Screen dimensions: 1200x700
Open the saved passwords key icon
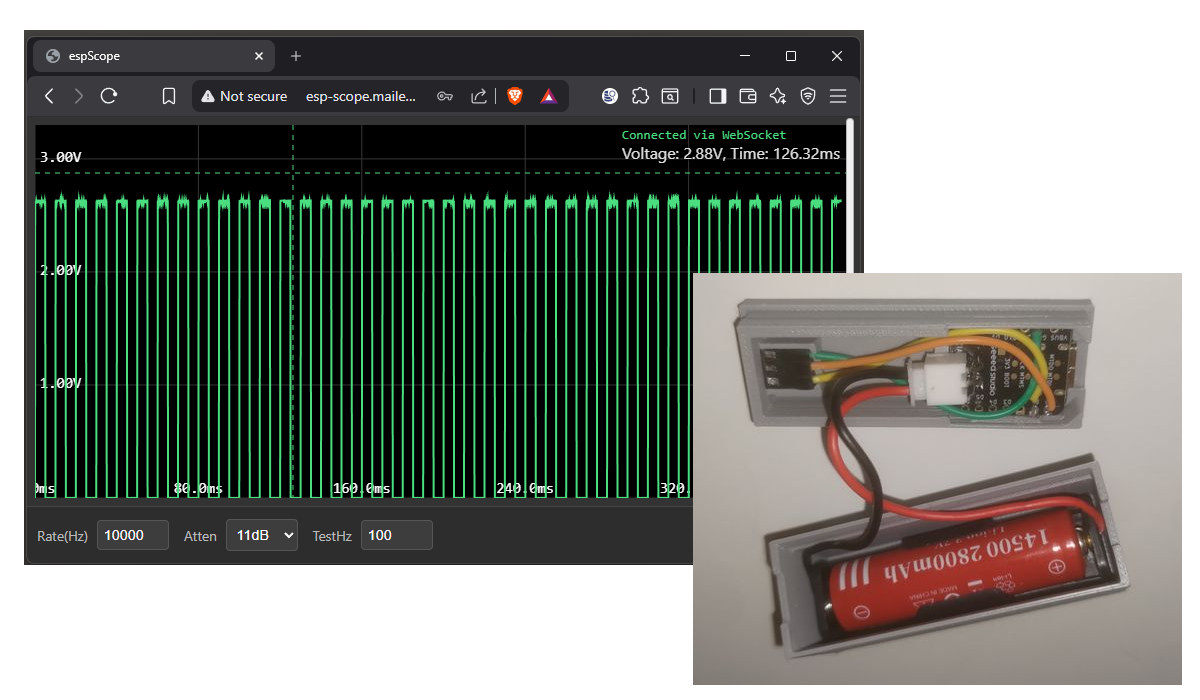446,96
